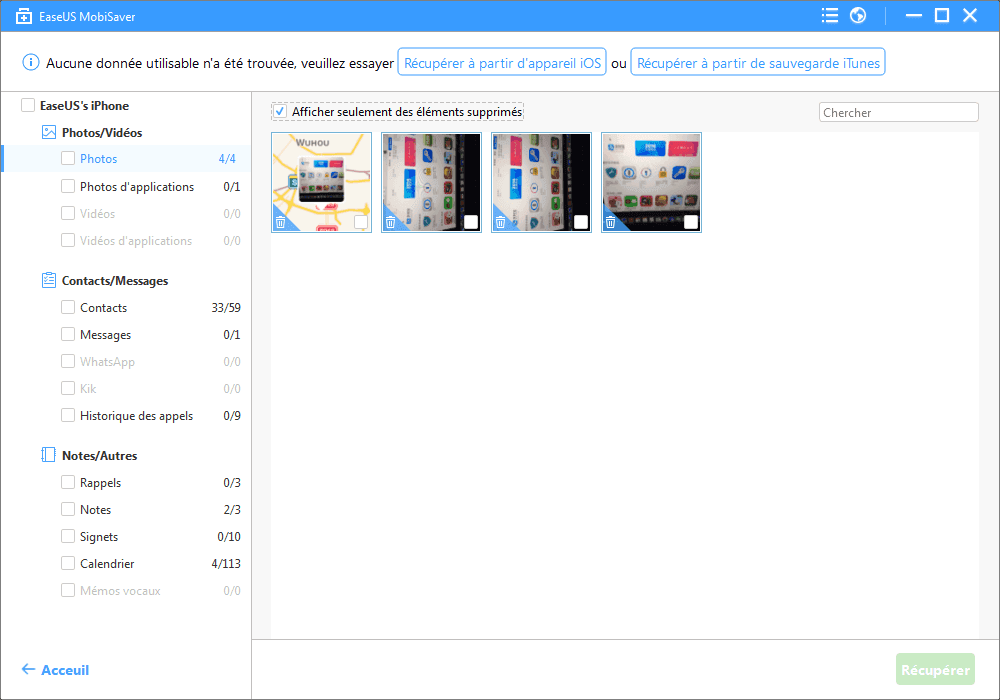Click trash icon on the fourth photo thumbnail
The width and height of the screenshot is (1000, 700).
[x=610, y=222]
